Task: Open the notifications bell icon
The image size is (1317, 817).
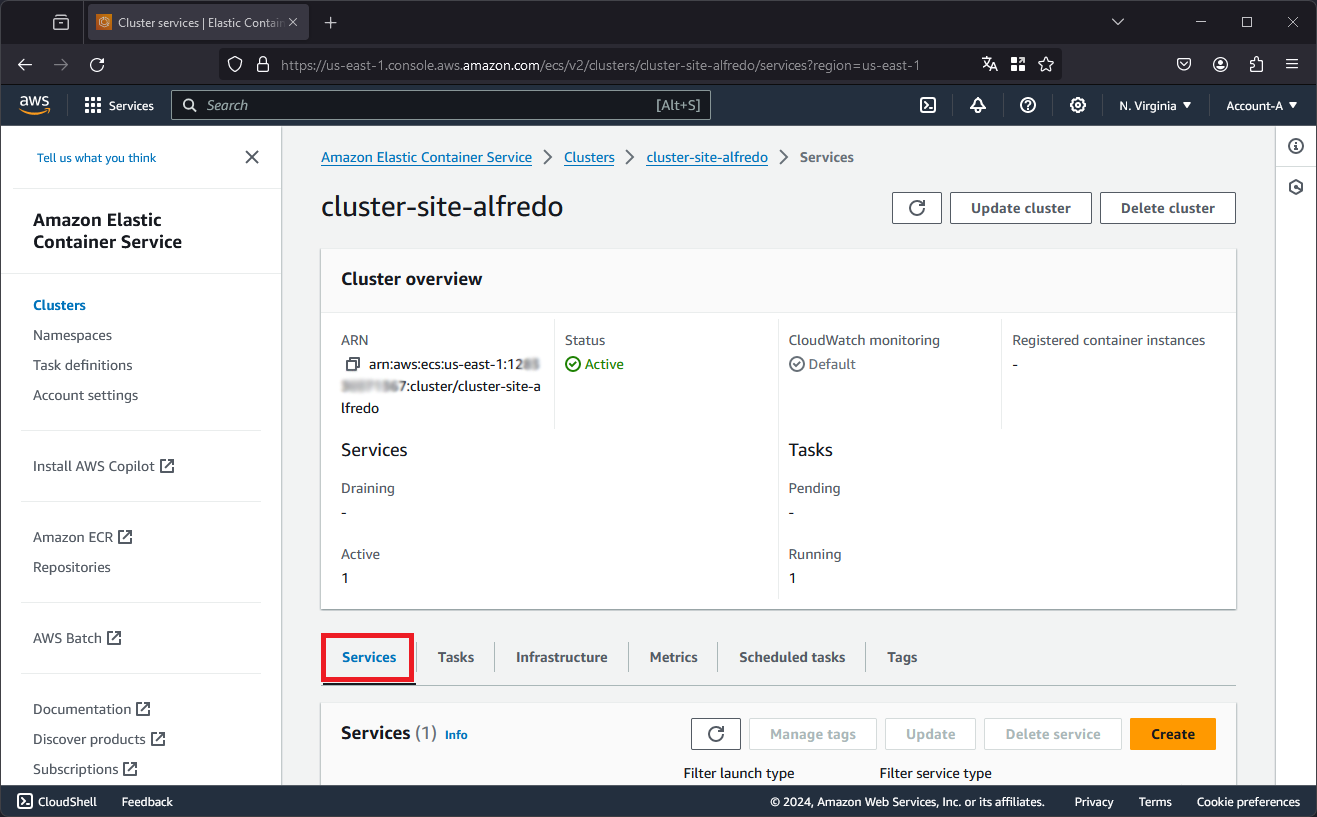Action: click(978, 105)
